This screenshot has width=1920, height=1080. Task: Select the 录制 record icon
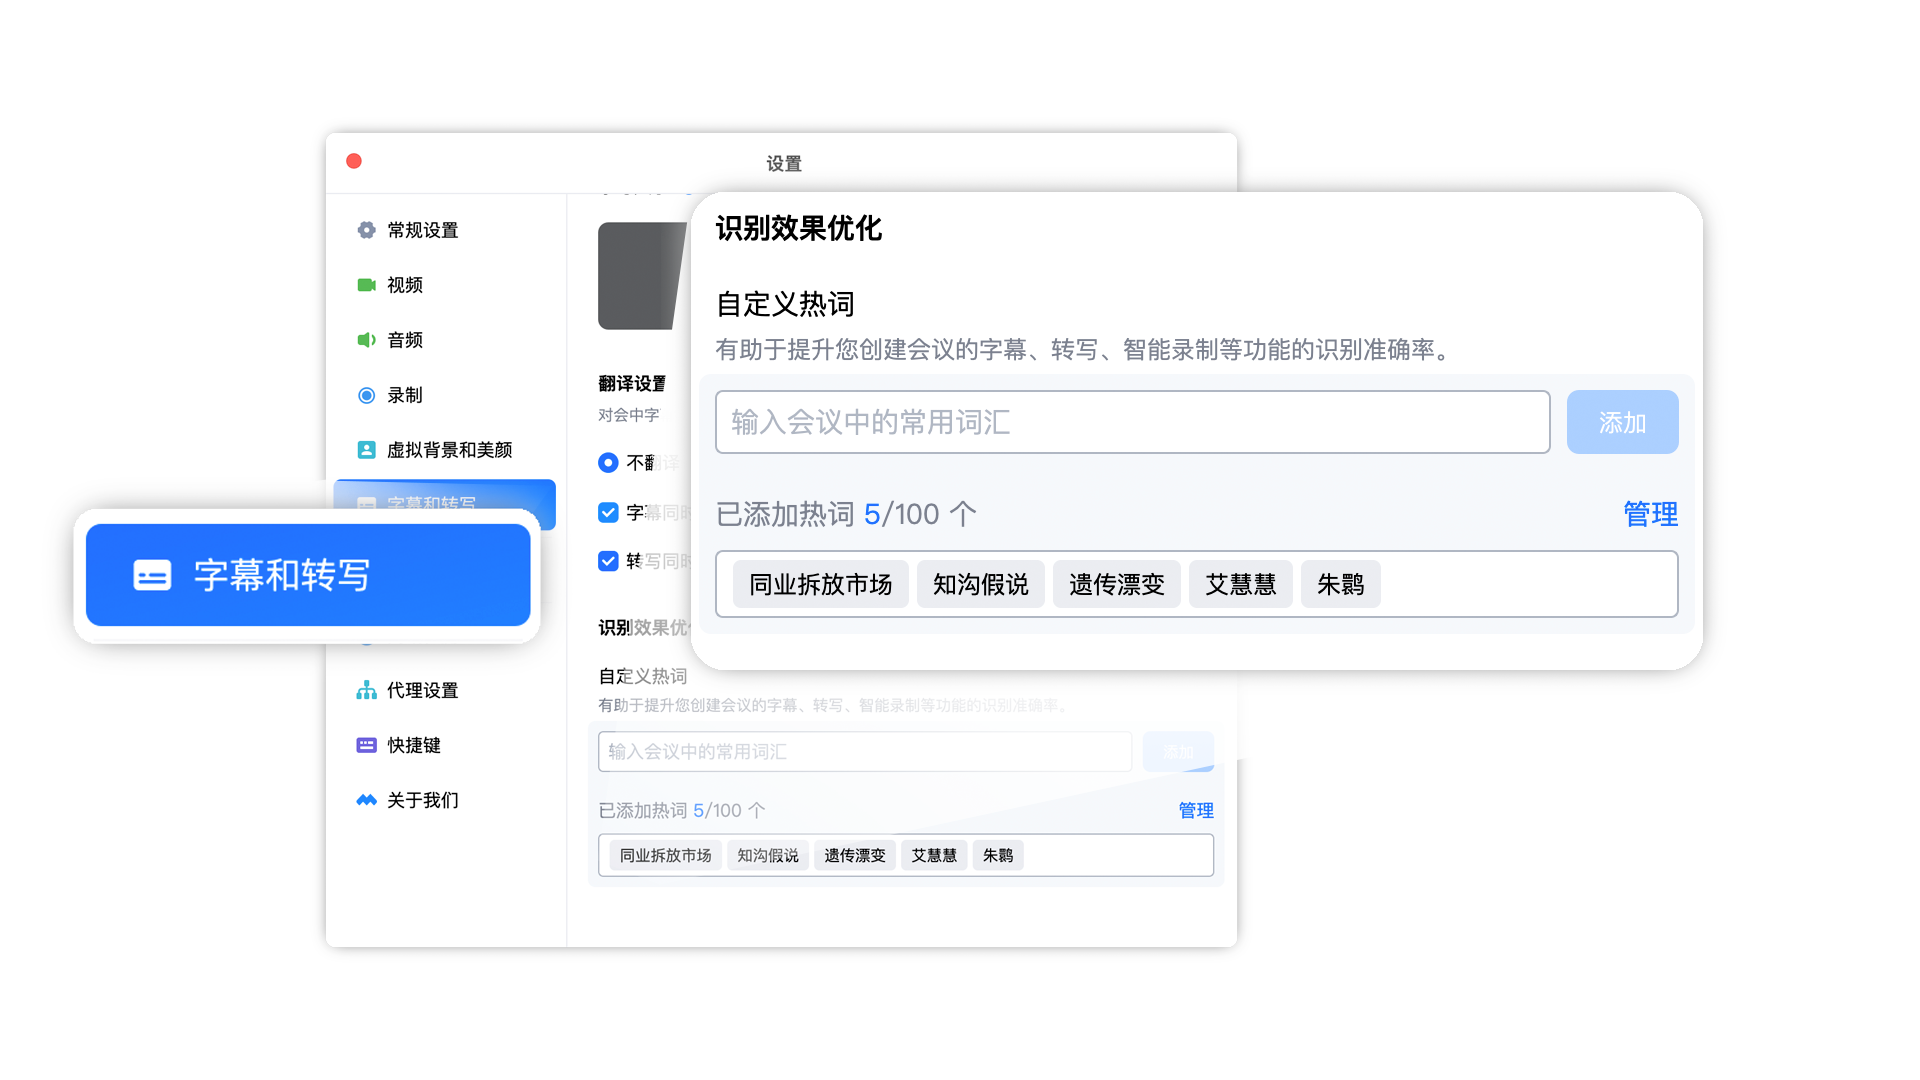click(366, 395)
